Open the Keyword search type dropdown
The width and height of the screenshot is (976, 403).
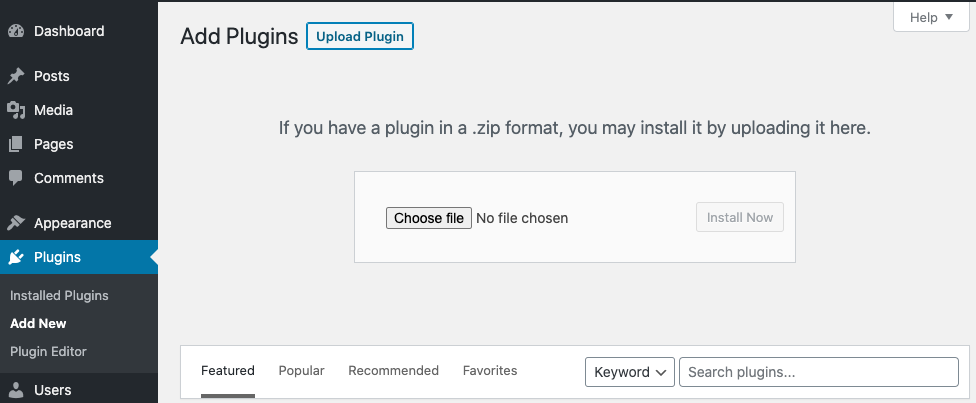629,372
